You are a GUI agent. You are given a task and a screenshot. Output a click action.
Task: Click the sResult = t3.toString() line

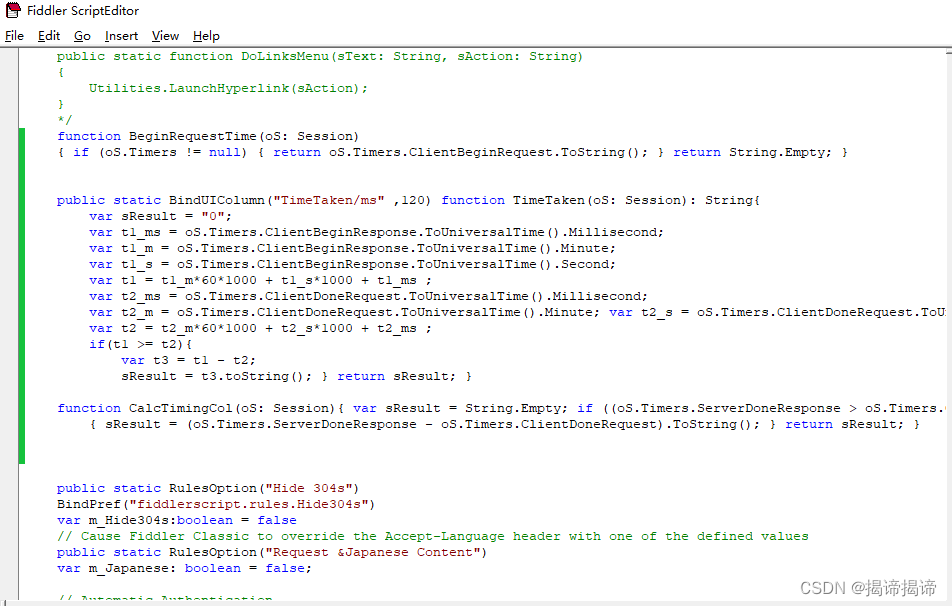point(296,376)
